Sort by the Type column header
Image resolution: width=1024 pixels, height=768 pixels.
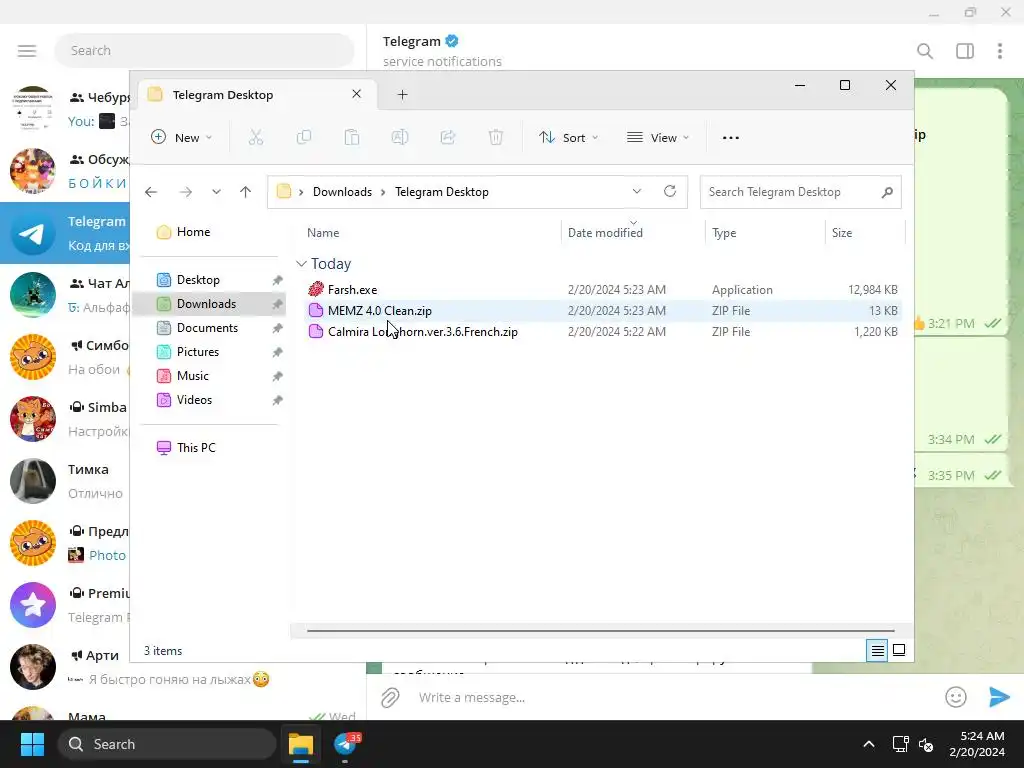pos(765,232)
